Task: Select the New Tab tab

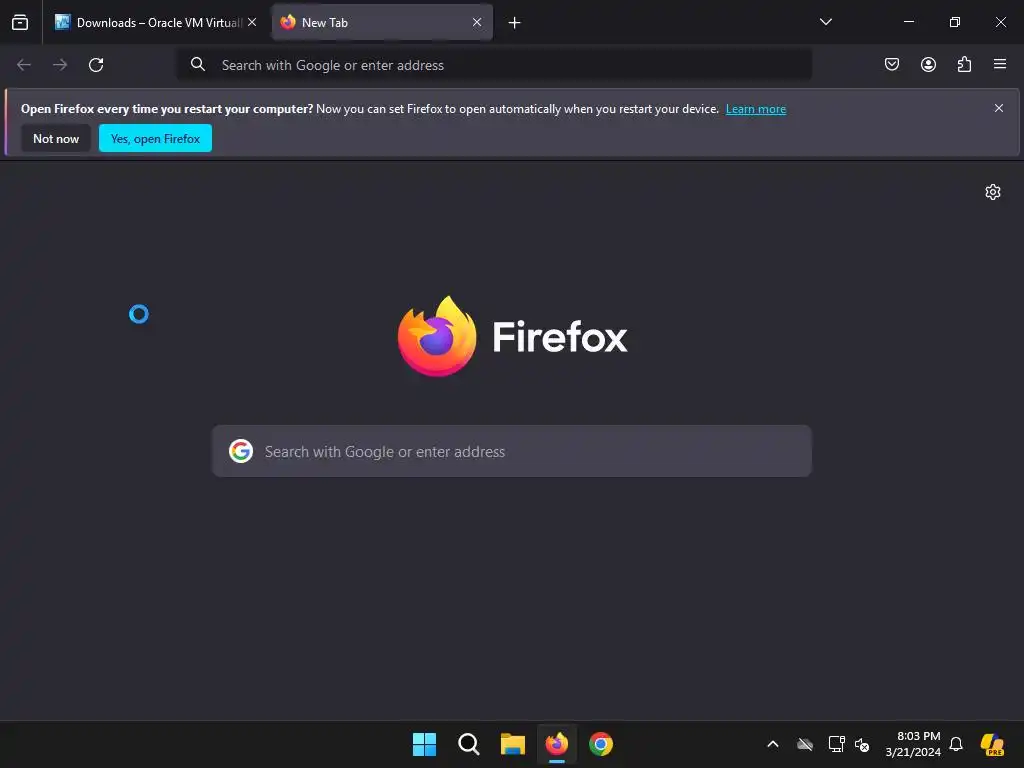Action: click(x=382, y=22)
